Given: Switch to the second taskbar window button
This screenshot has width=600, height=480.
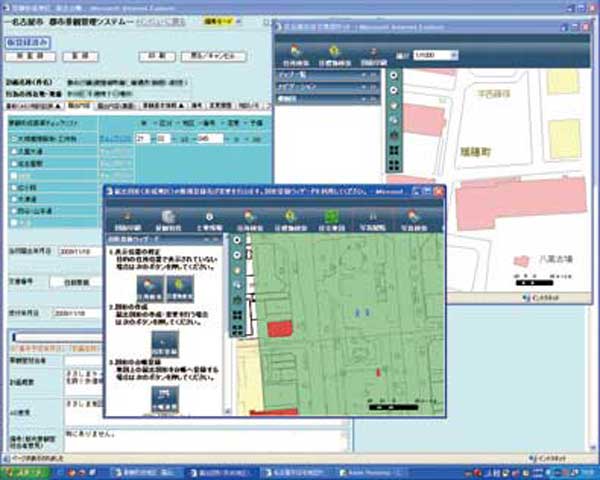Looking at the screenshot, I should (x=219, y=473).
